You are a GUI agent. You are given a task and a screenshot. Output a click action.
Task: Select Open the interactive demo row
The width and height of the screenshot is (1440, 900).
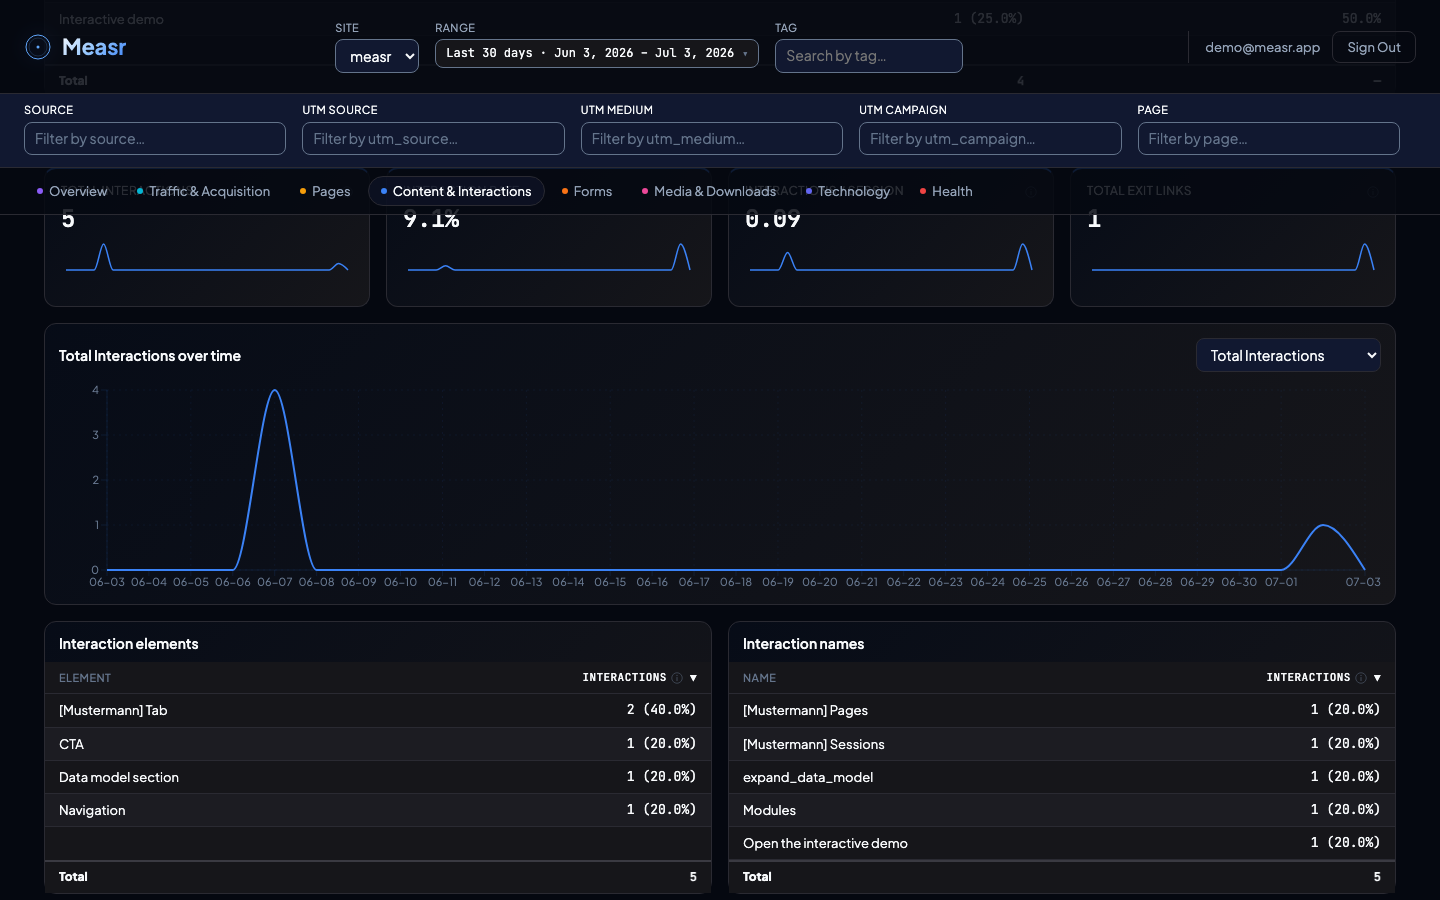tap(1062, 843)
